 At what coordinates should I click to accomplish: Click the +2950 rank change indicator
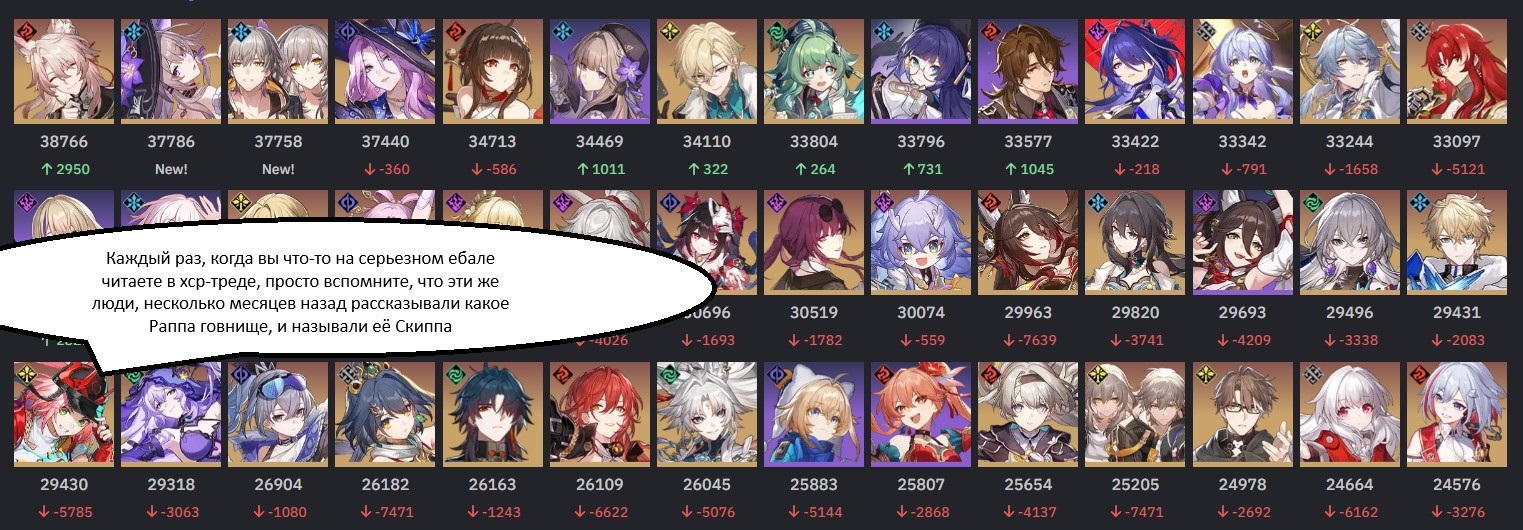64,169
